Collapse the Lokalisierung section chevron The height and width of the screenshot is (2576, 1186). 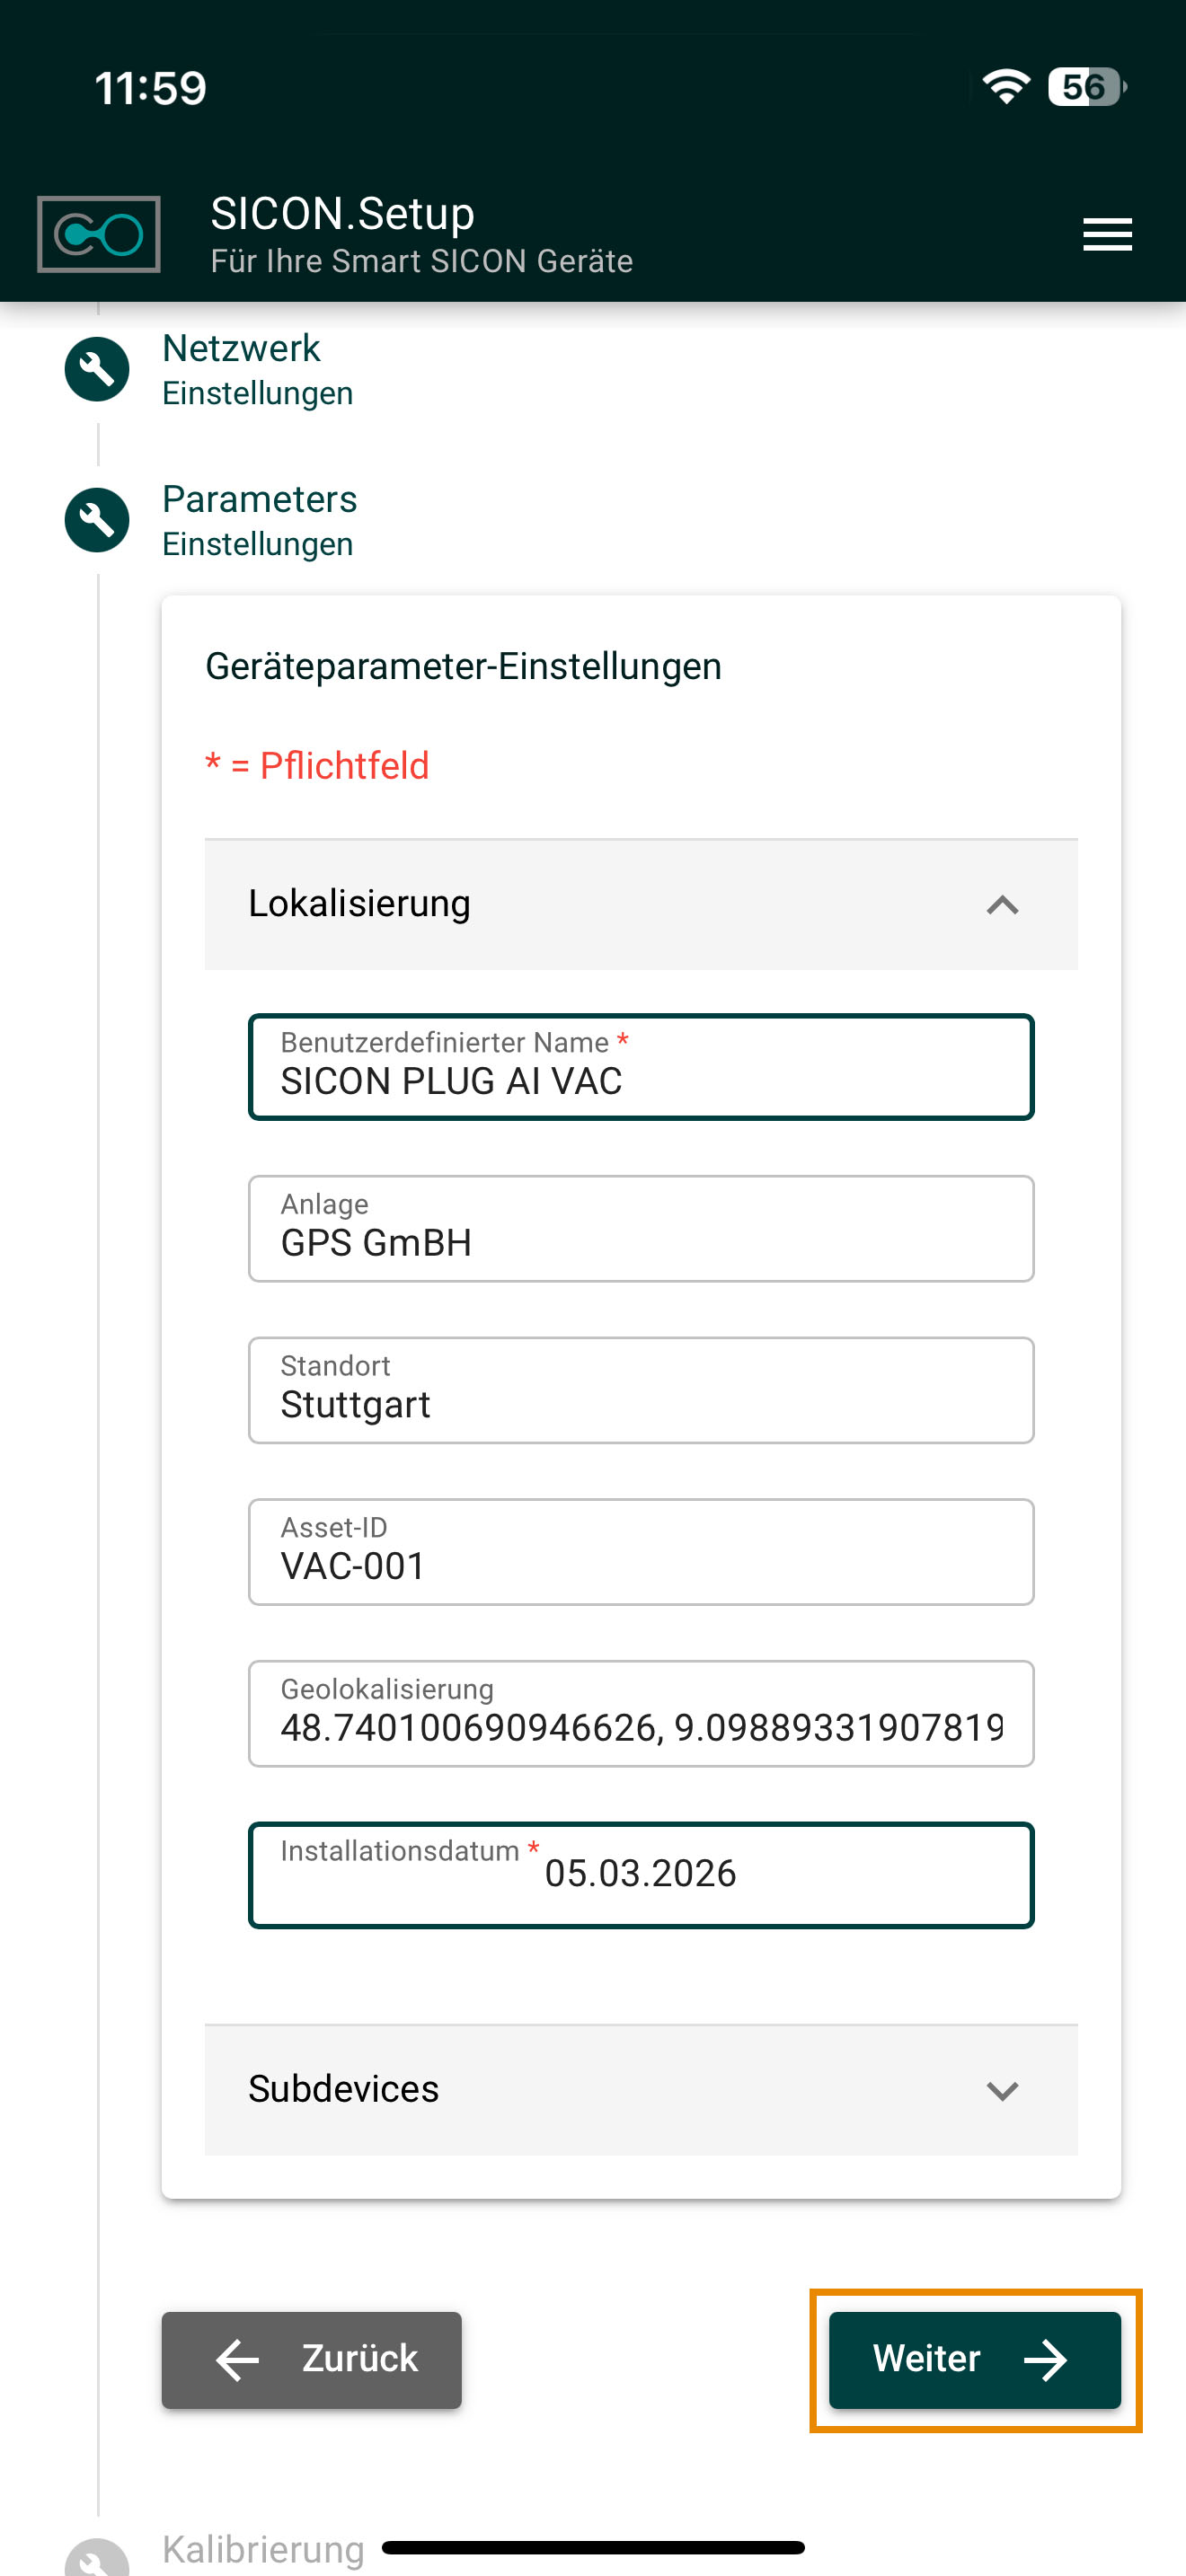tap(1002, 905)
